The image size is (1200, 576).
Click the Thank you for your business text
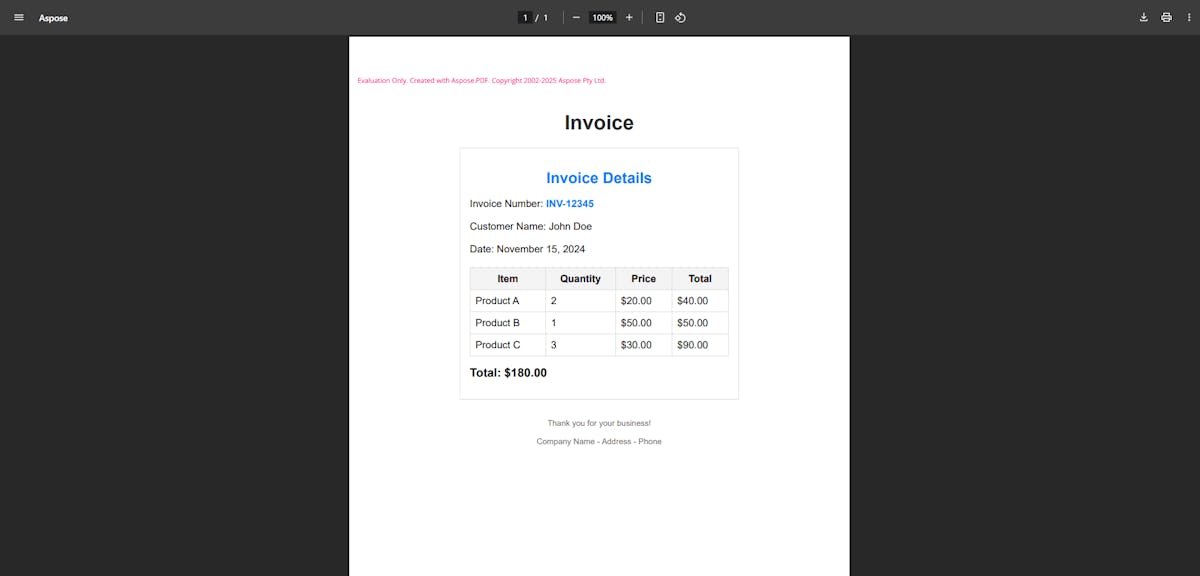coord(598,423)
